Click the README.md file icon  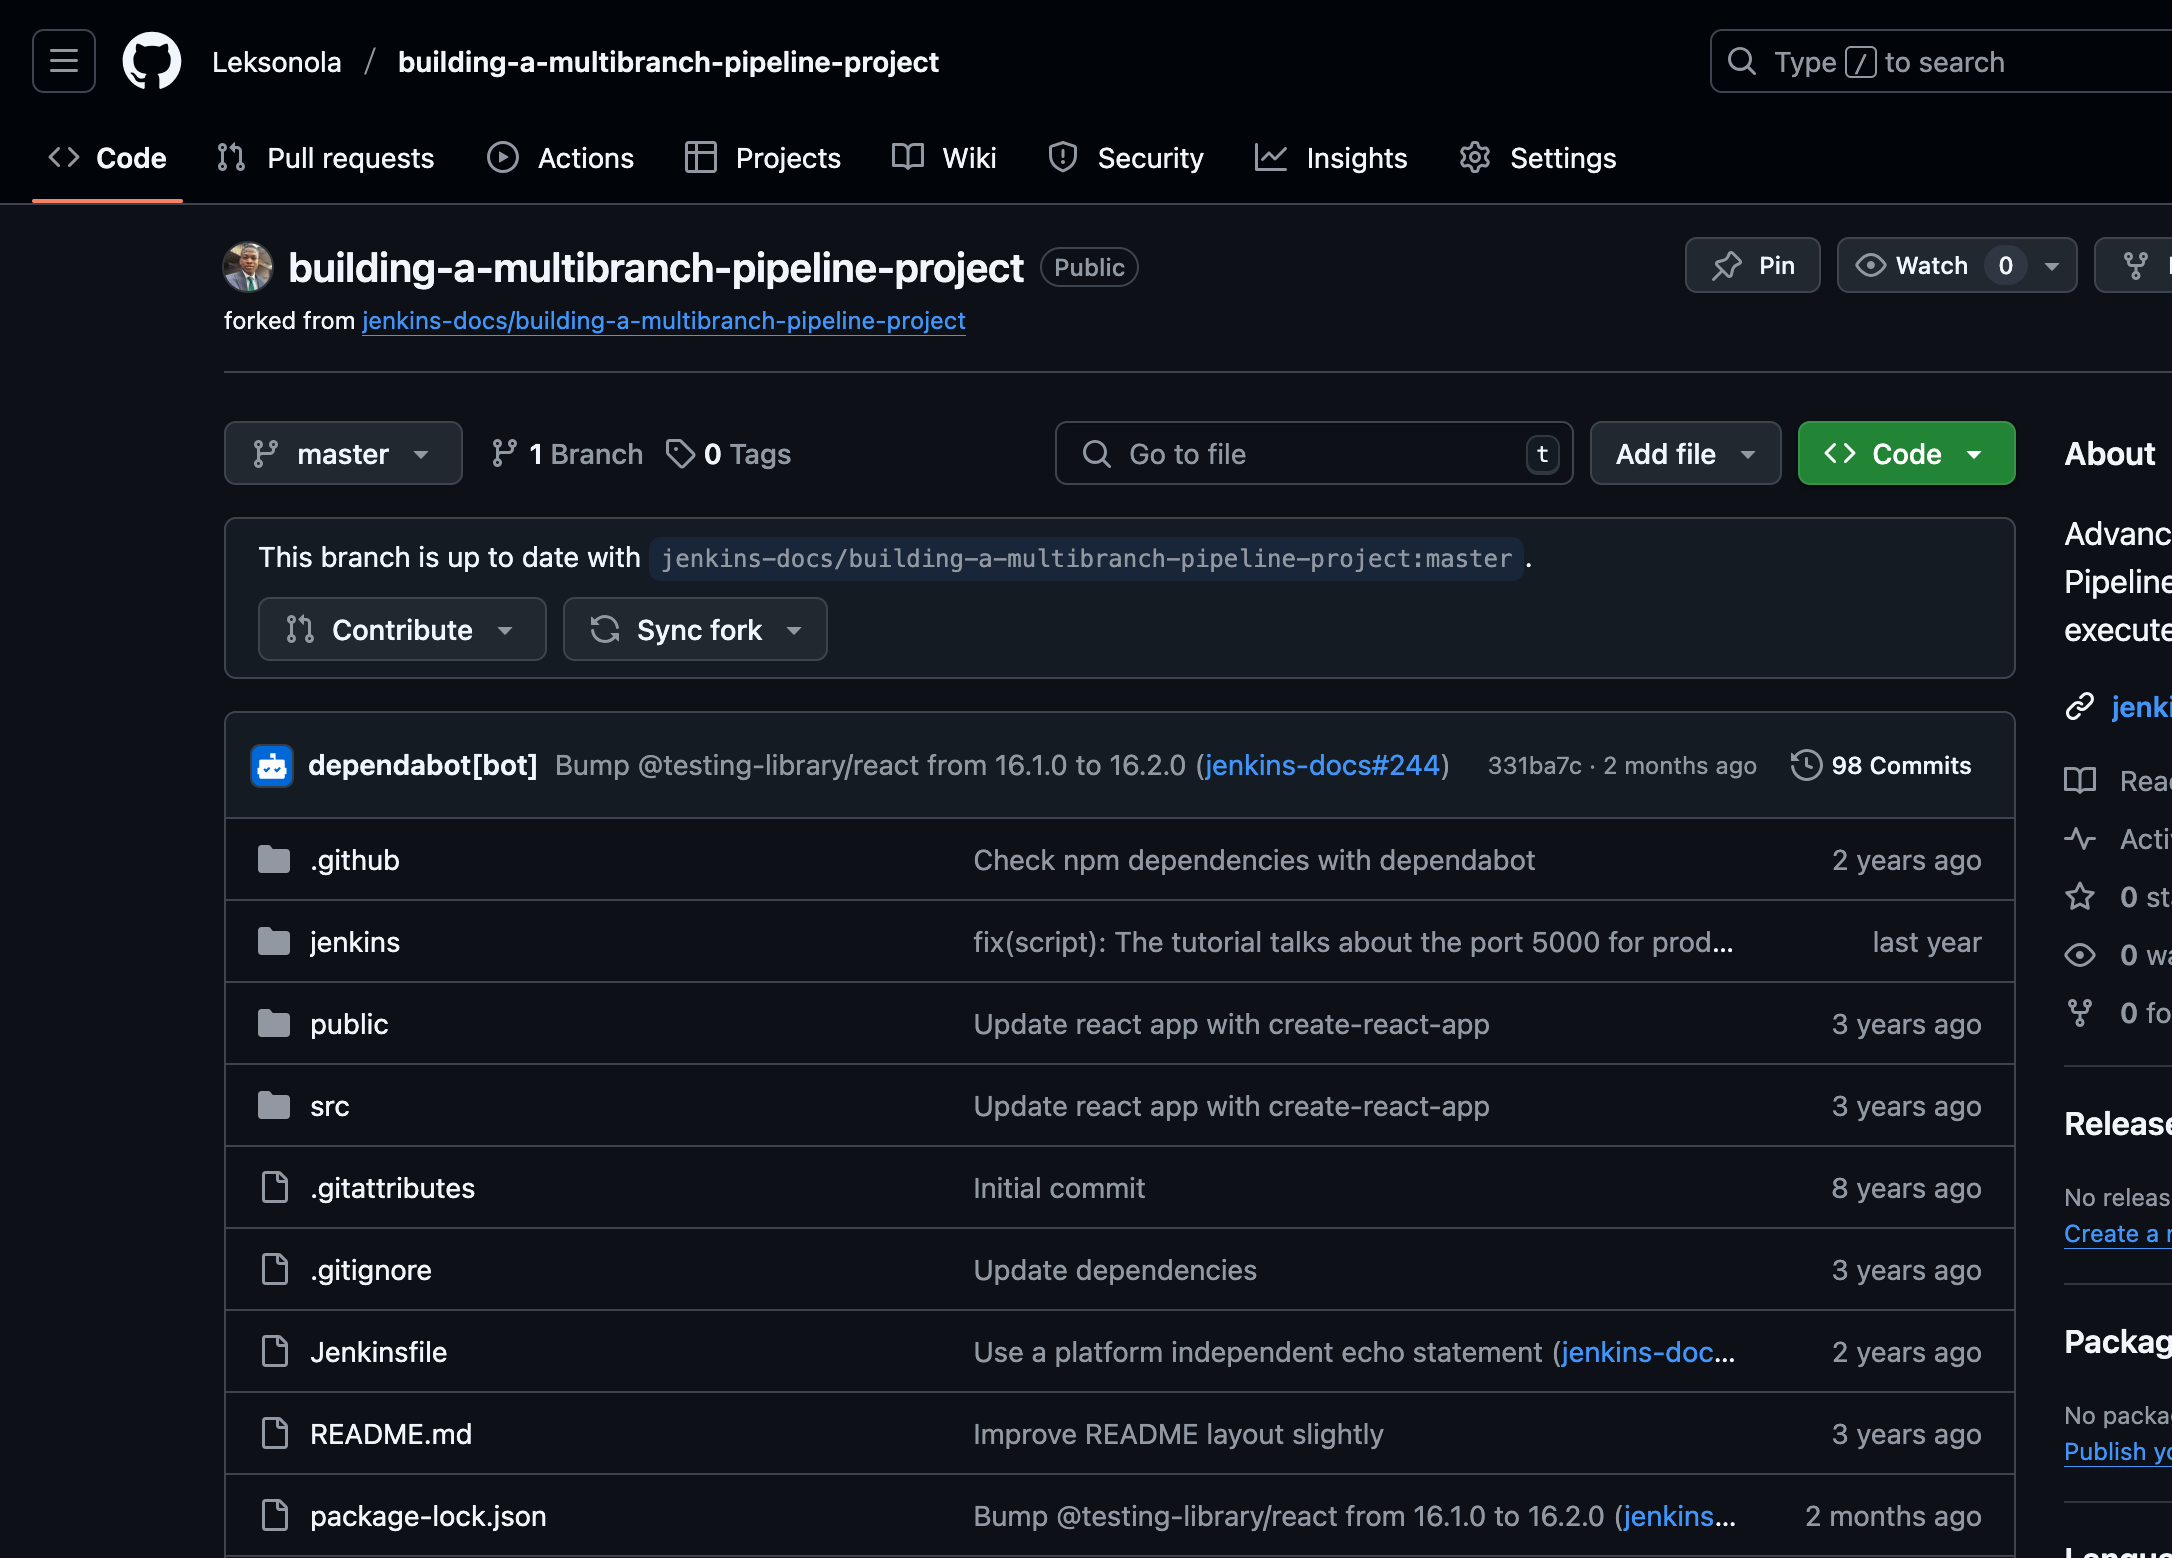pyautogui.click(x=274, y=1434)
